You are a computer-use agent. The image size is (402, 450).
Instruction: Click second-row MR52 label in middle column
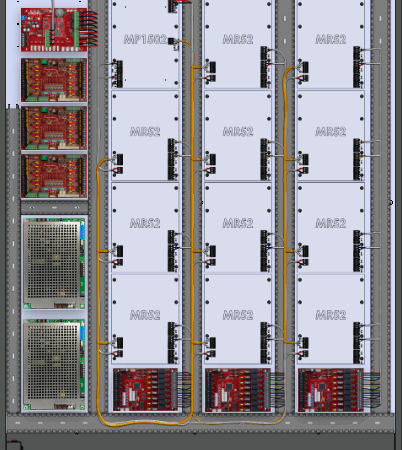[x=238, y=132]
